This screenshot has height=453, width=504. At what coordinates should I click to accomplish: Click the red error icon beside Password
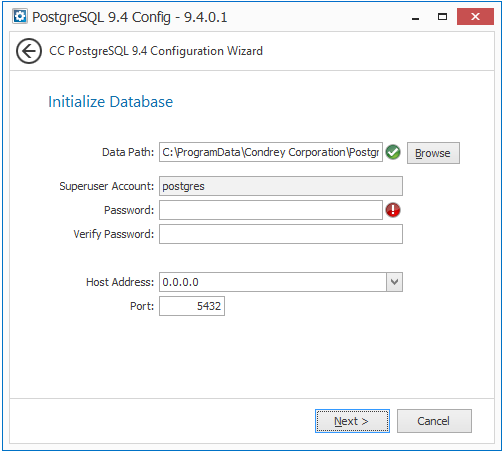tap(393, 210)
